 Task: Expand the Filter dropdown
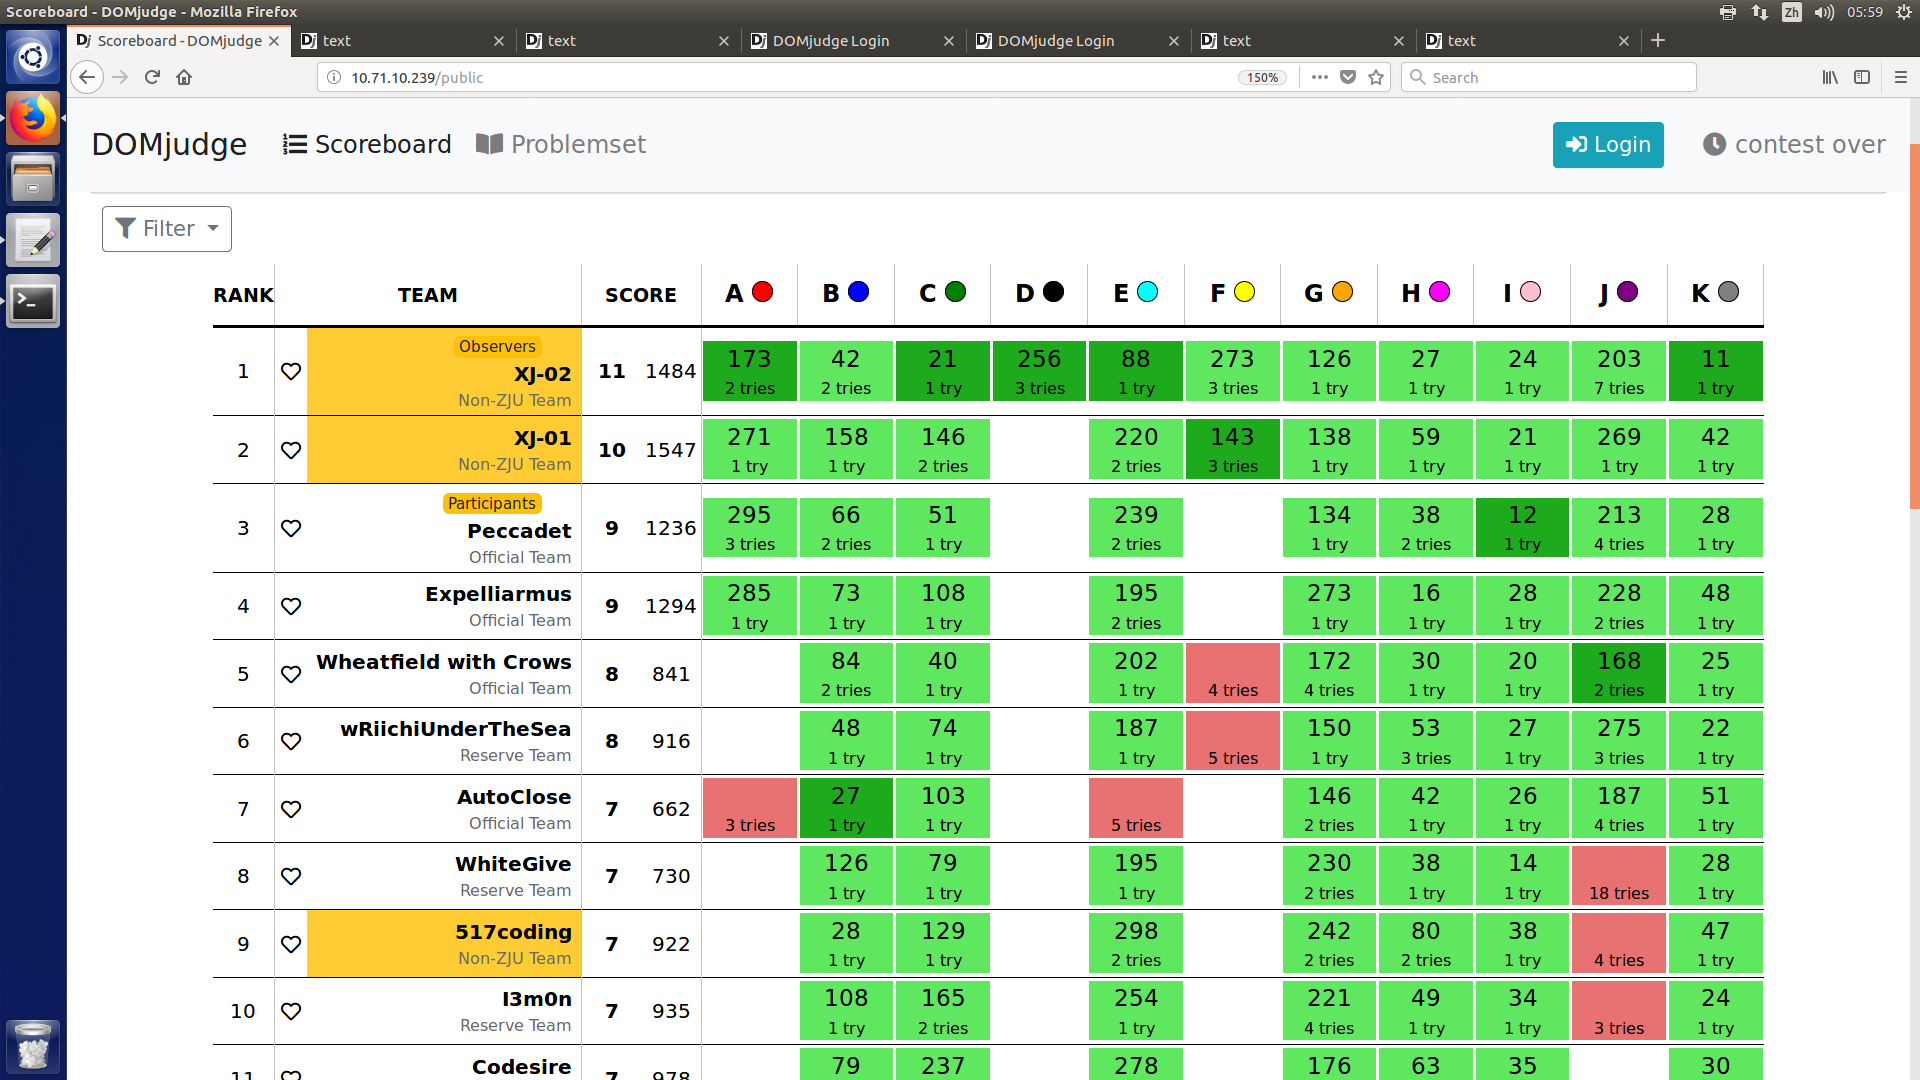tap(167, 229)
